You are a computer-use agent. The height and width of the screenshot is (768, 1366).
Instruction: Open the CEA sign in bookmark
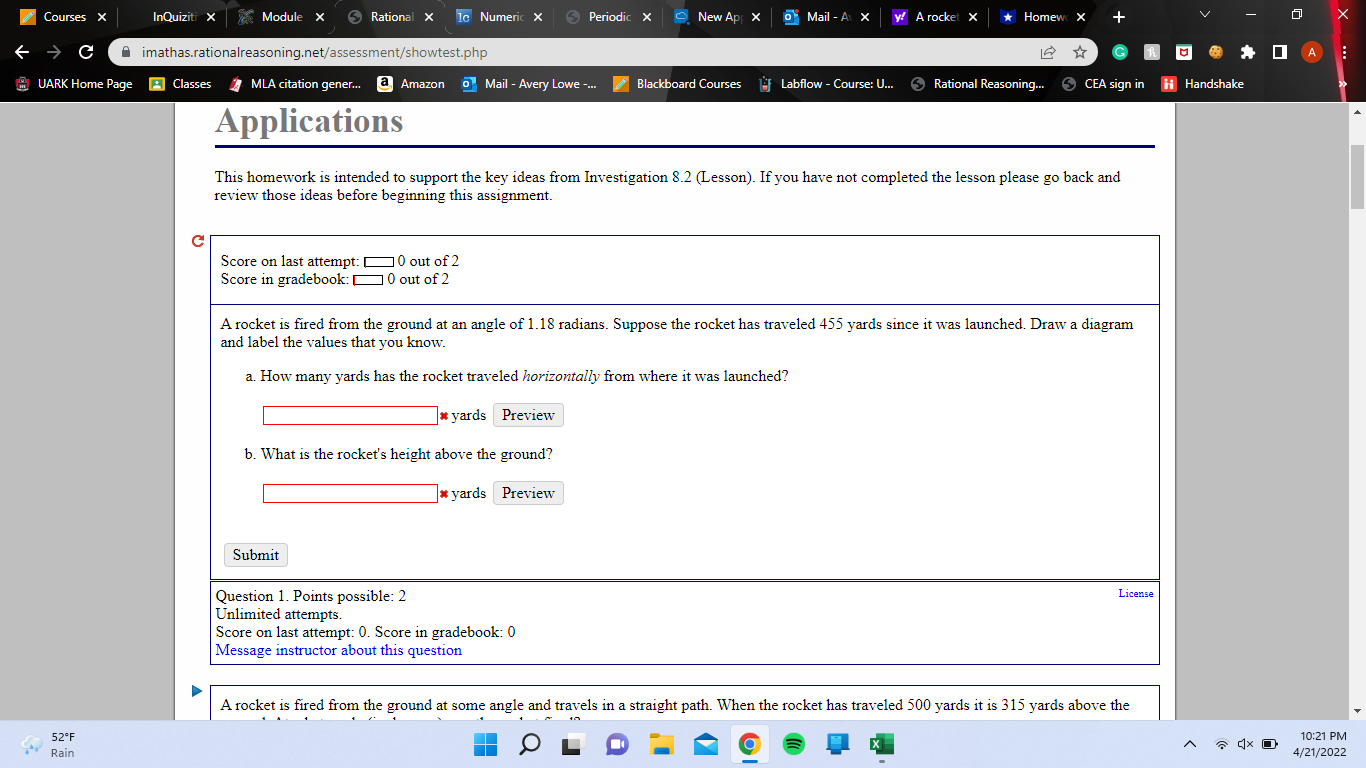point(1104,84)
